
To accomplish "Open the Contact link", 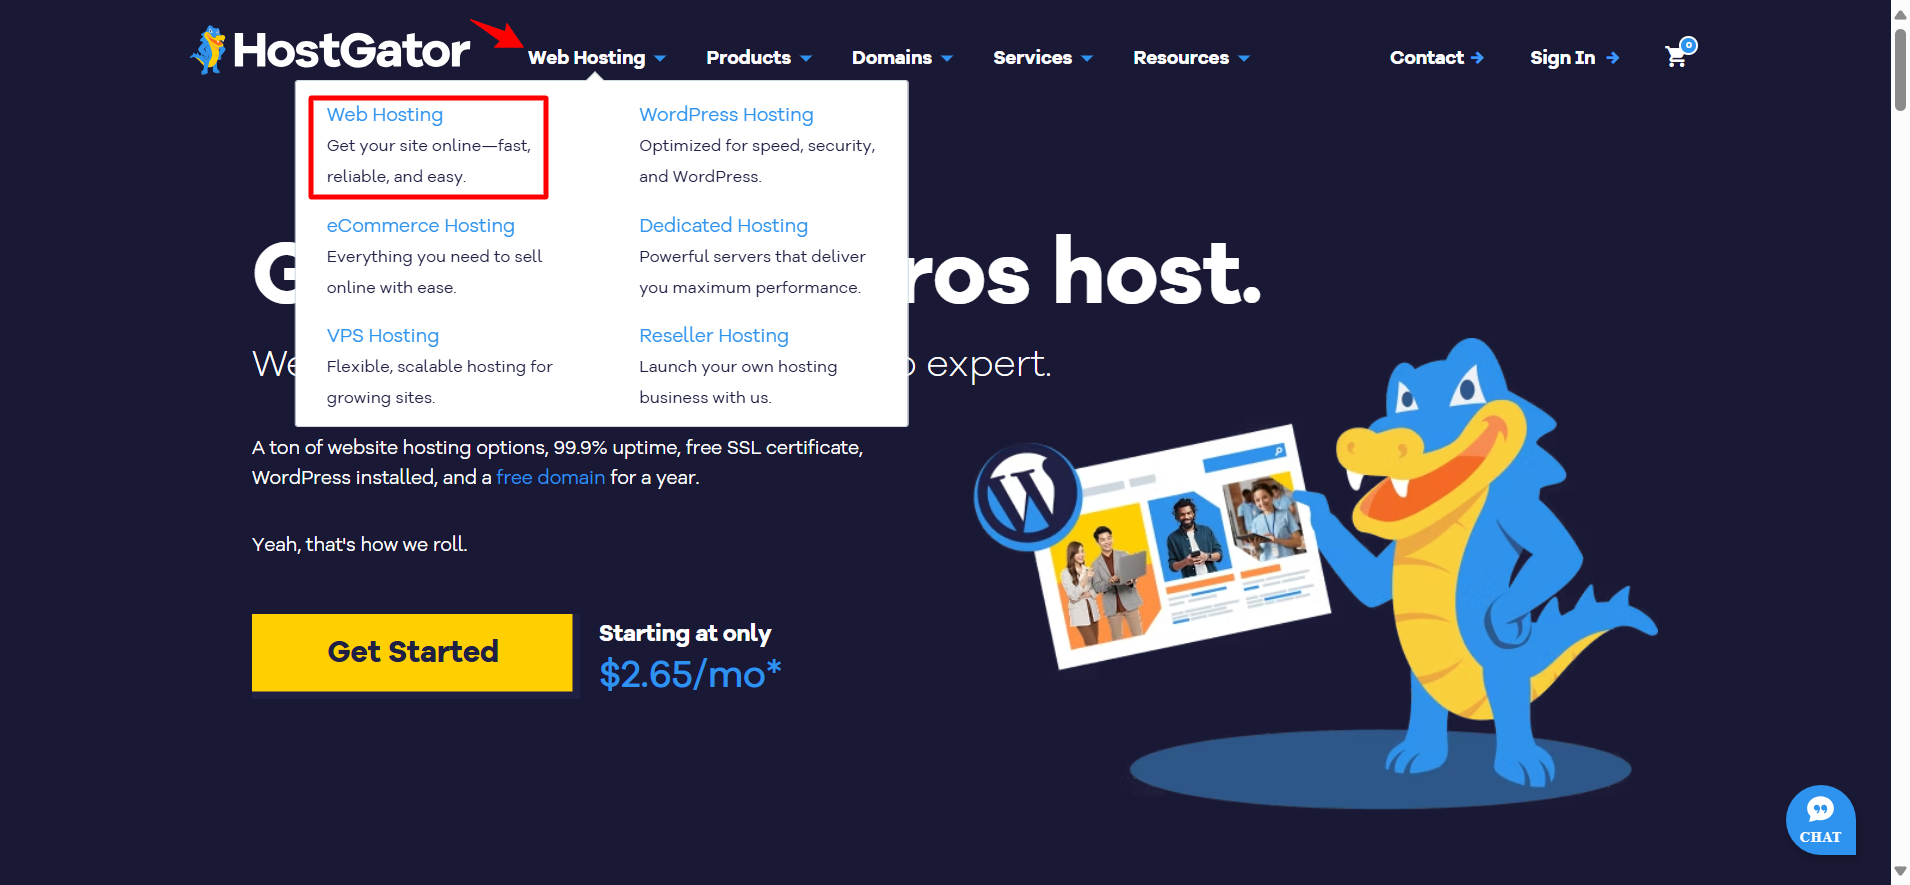I will pyautogui.click(x=1427, y=58).
